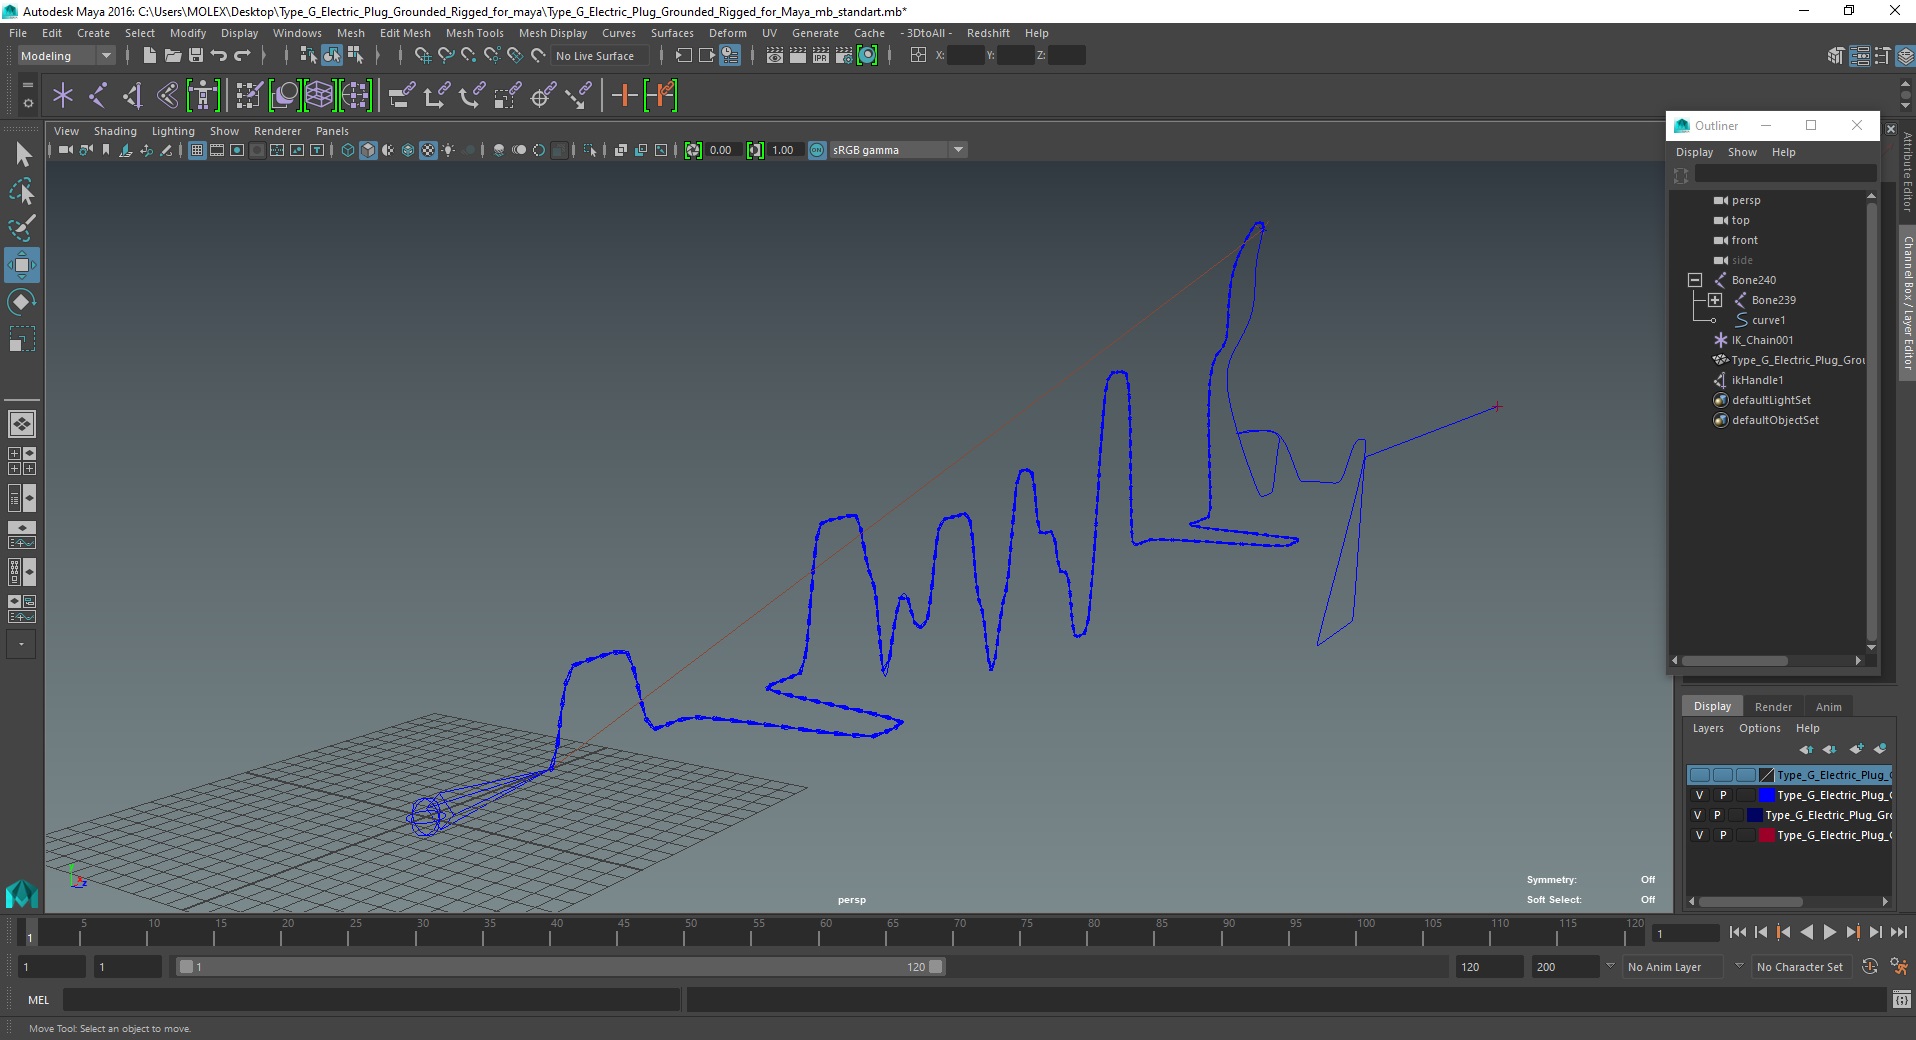This screenshot has width=1916, height=1040.
Task: Open the sRGB gamma dropdown
Action: (x=898, y=150)
